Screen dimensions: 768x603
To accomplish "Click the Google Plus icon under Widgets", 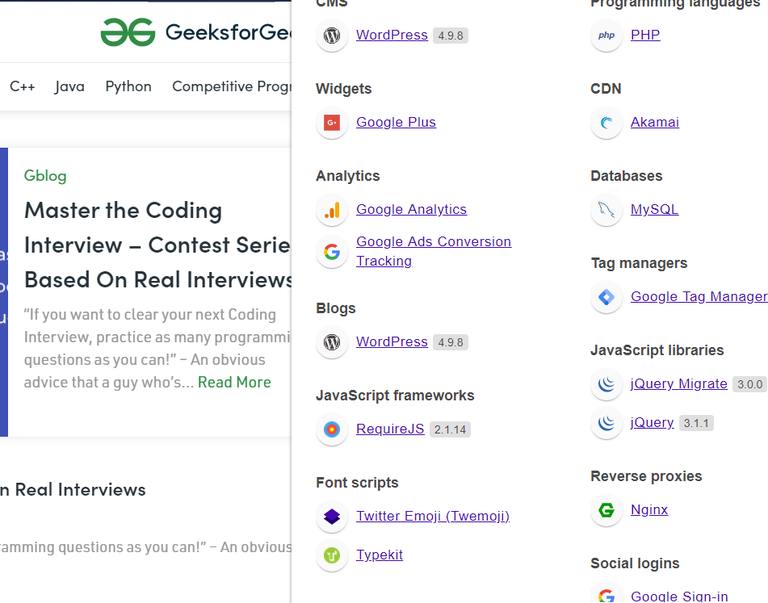I will click(x=332, y=122).
